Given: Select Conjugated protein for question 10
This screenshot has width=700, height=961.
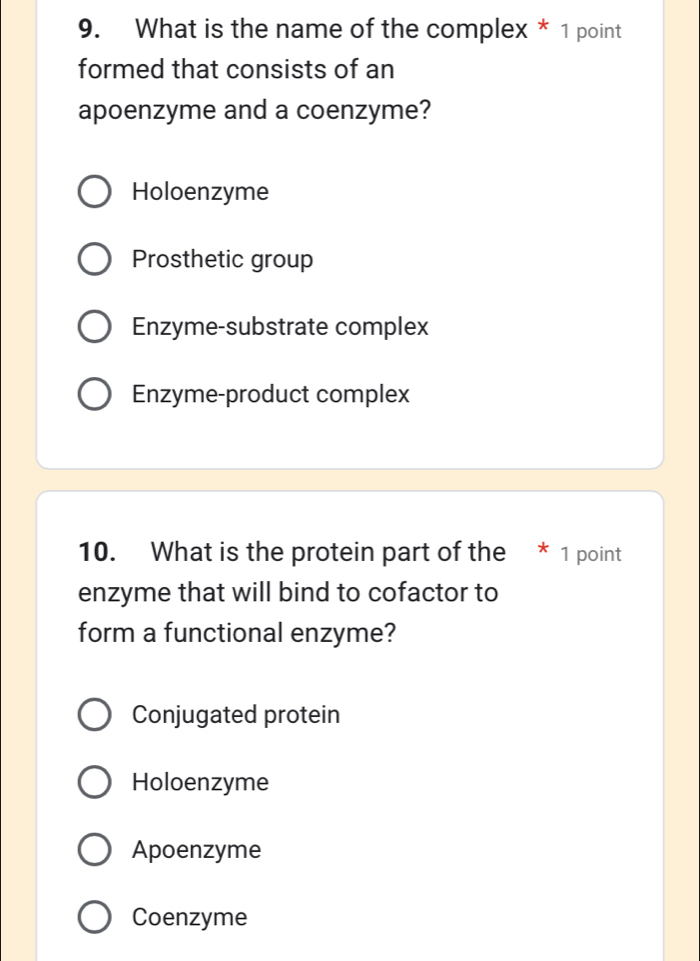Looking at the screenshot, I should coord(94,714).
